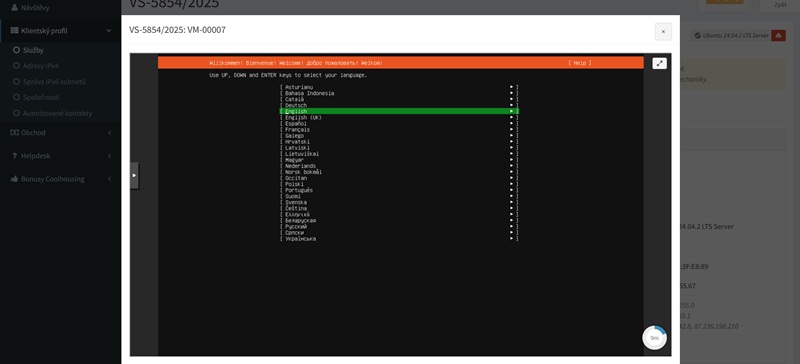
Task: Click Služby circle bullet icon
Action: tap(16, 51)
